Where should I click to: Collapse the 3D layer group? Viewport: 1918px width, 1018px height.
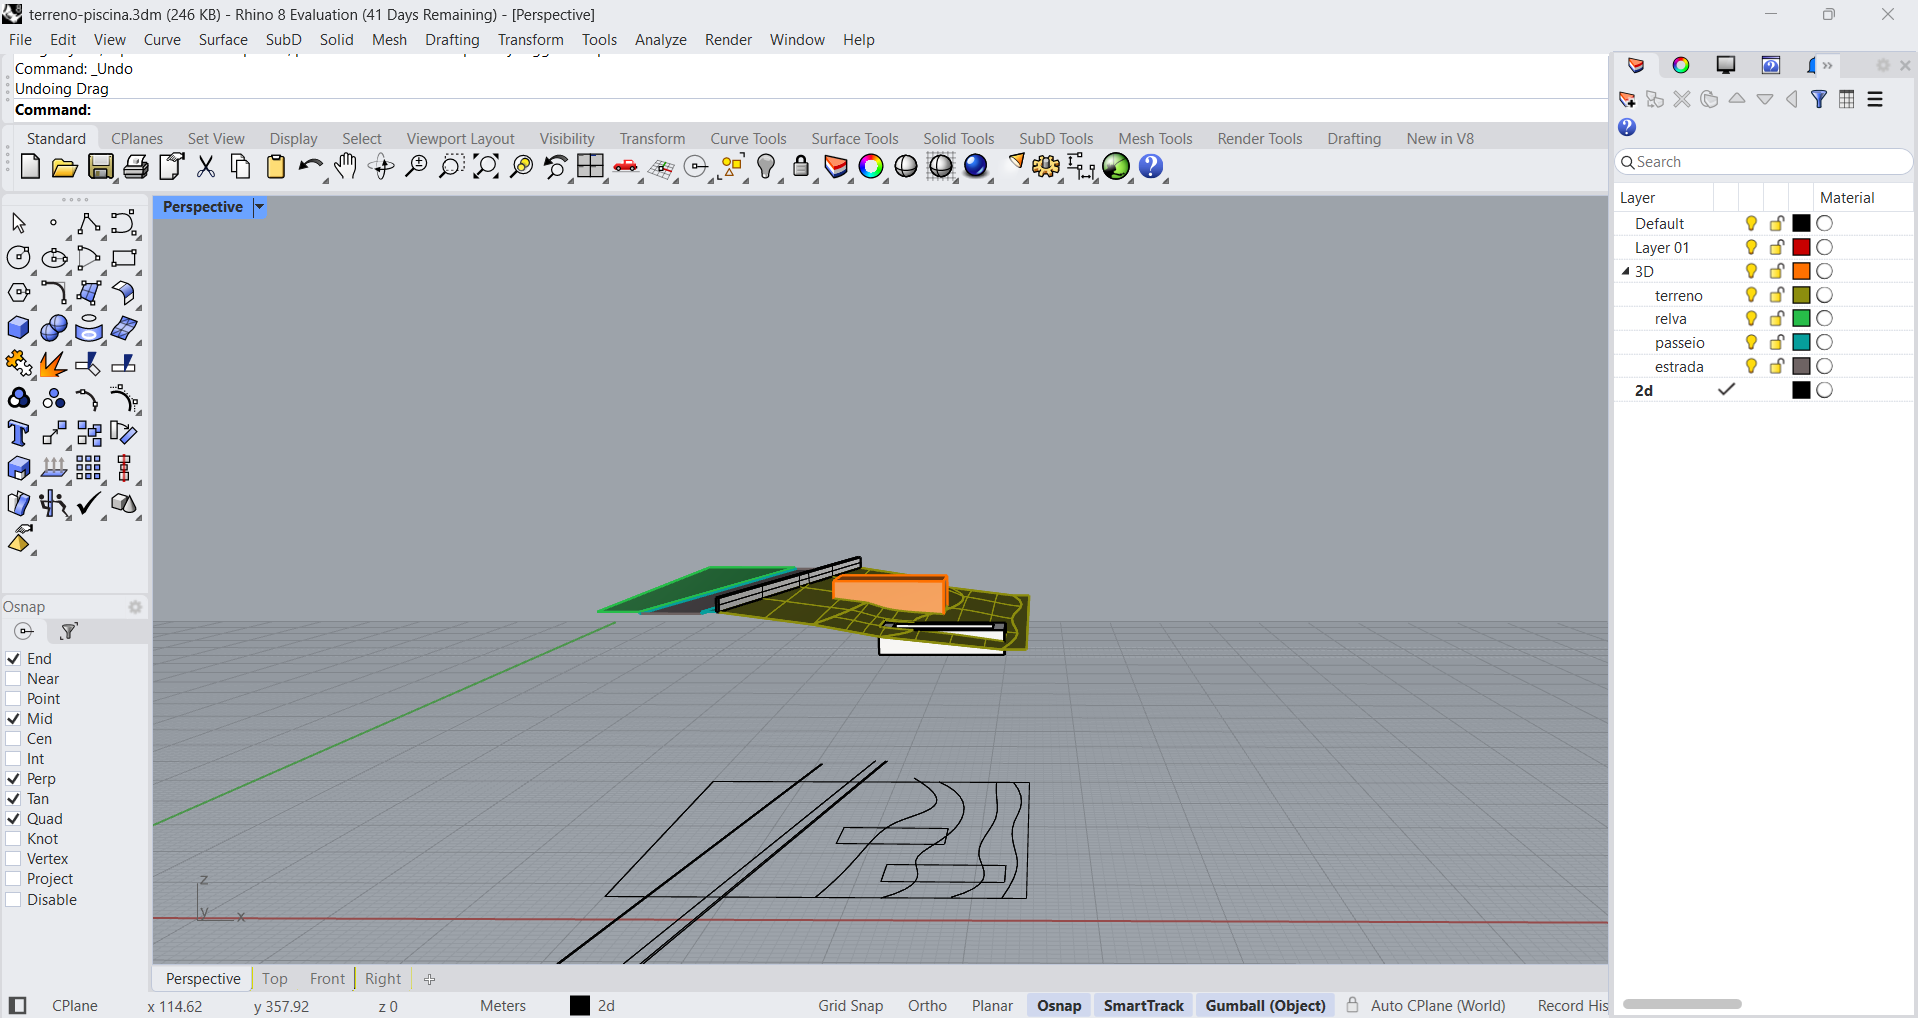(x=1625, y=271)
